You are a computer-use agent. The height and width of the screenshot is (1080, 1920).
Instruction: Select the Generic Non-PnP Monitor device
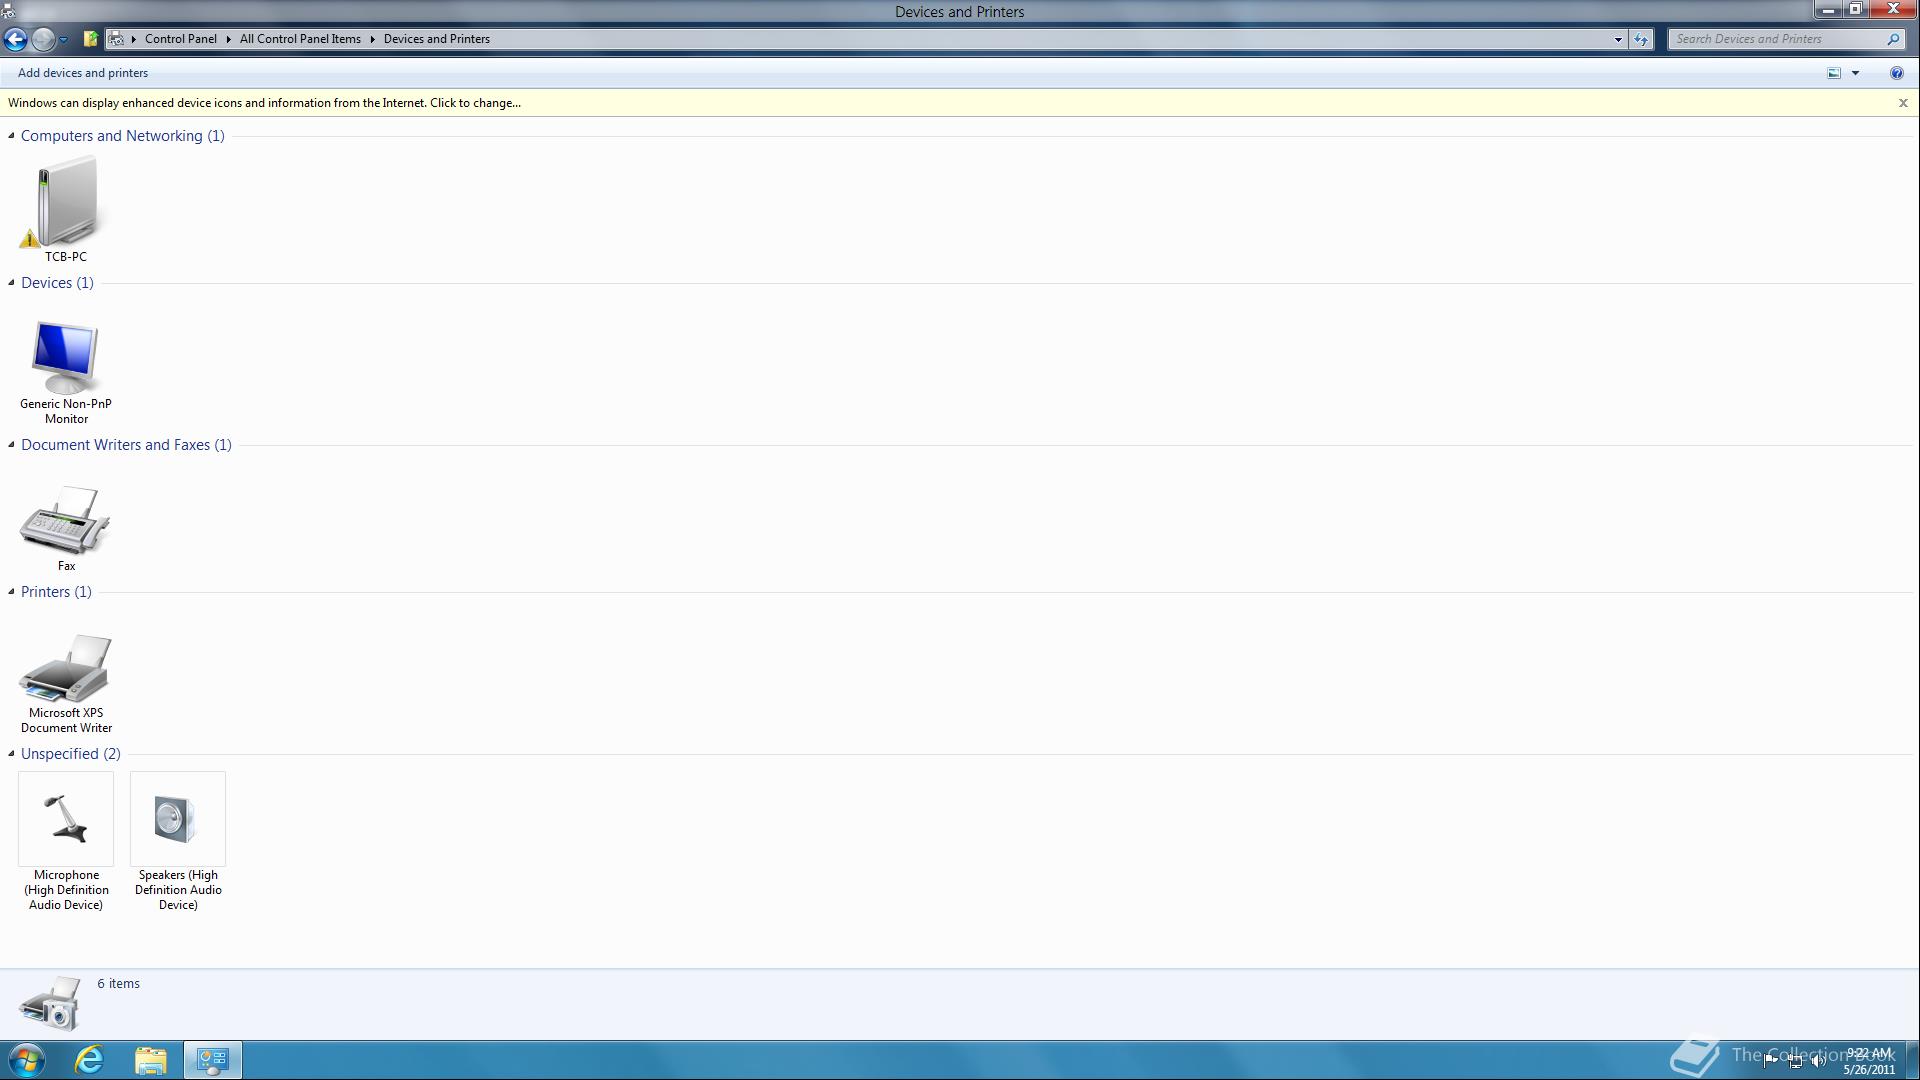[x=66, y=370]
